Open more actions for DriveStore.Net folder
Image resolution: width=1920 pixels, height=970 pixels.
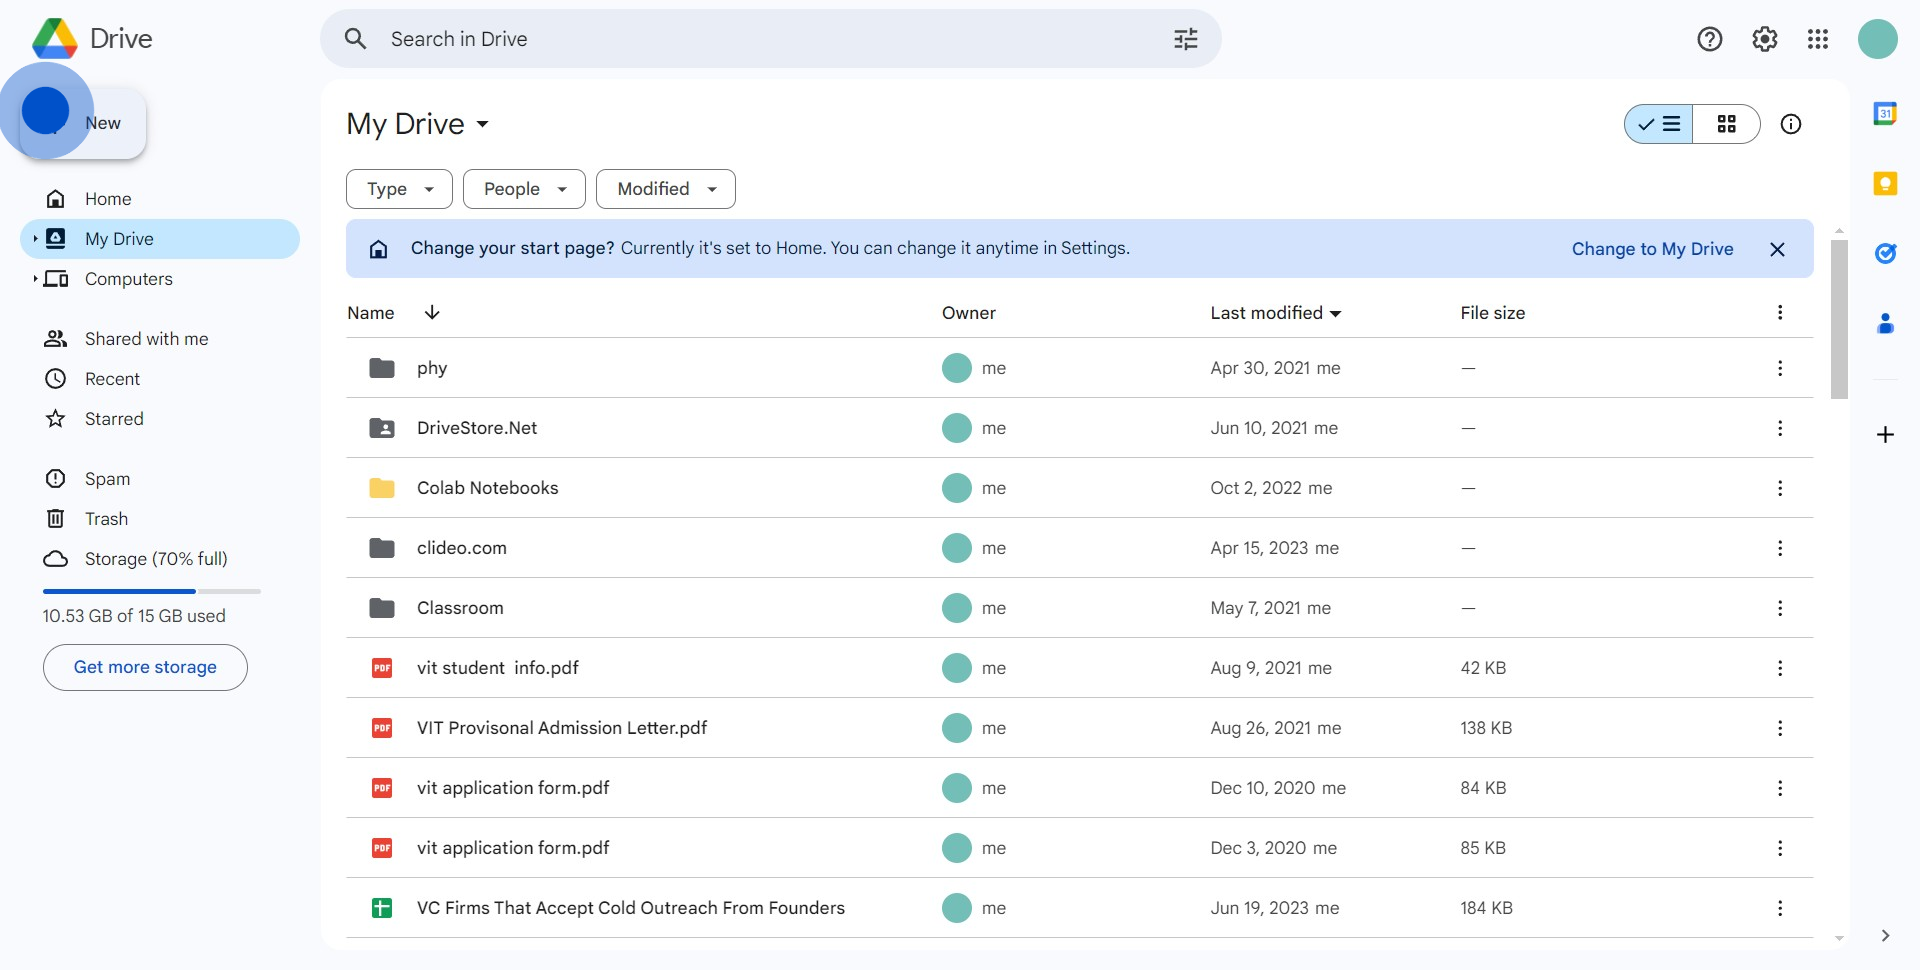(x=1780, y=428)
